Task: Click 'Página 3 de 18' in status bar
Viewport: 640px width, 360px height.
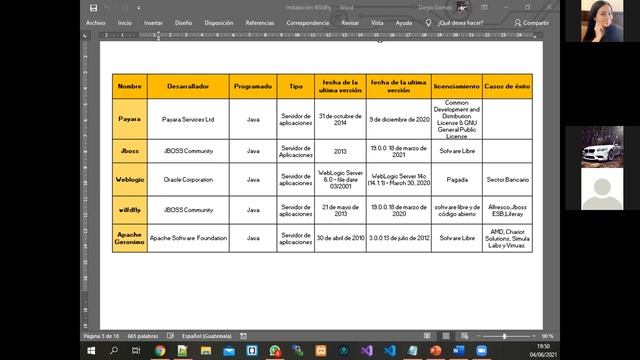Action: 101,336
